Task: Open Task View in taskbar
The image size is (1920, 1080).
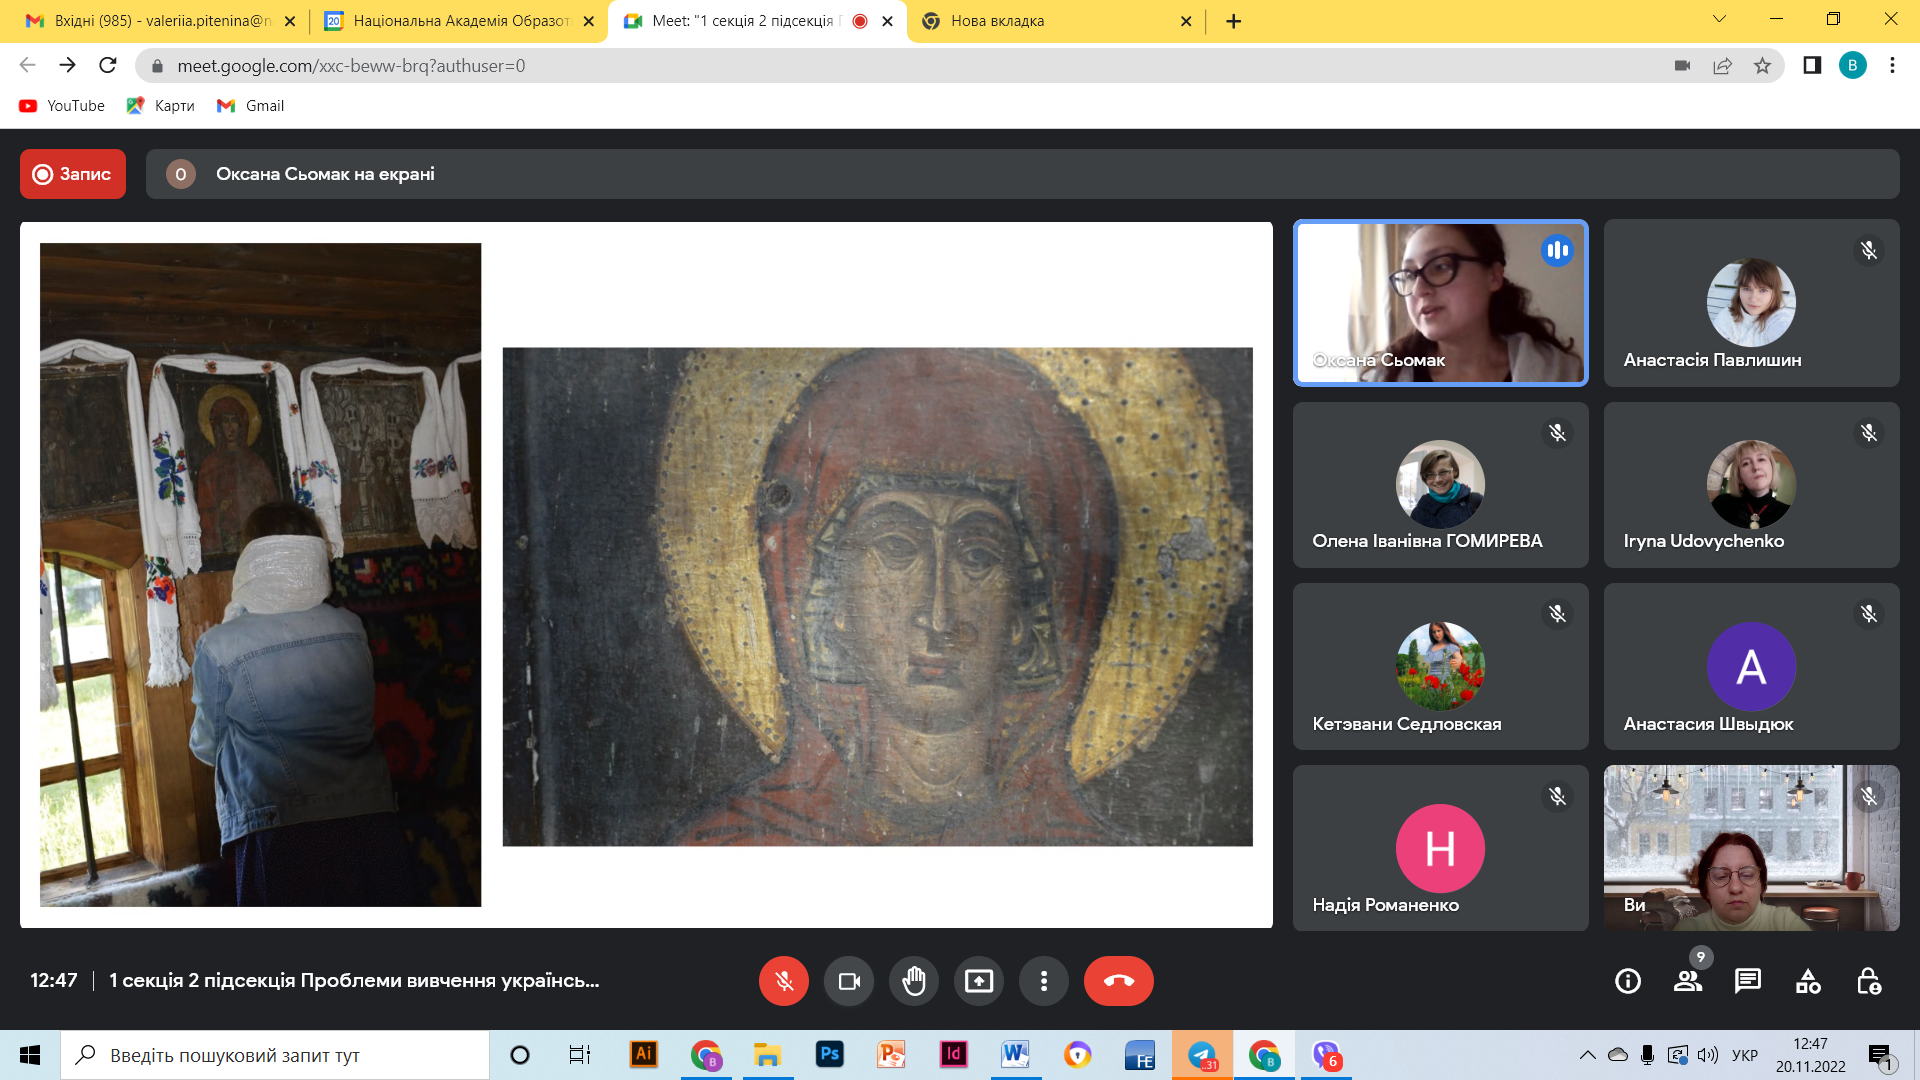Action: point(579,1055)
